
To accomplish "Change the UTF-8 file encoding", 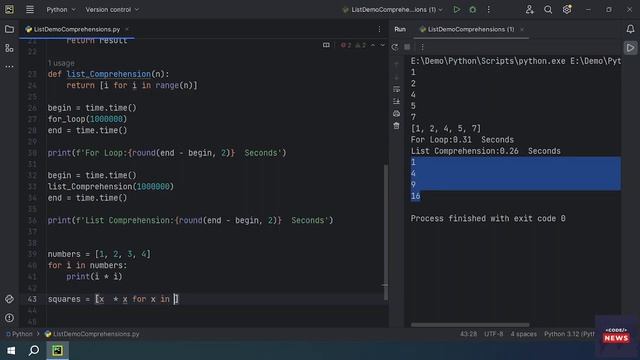I will [x=493, y=334].
